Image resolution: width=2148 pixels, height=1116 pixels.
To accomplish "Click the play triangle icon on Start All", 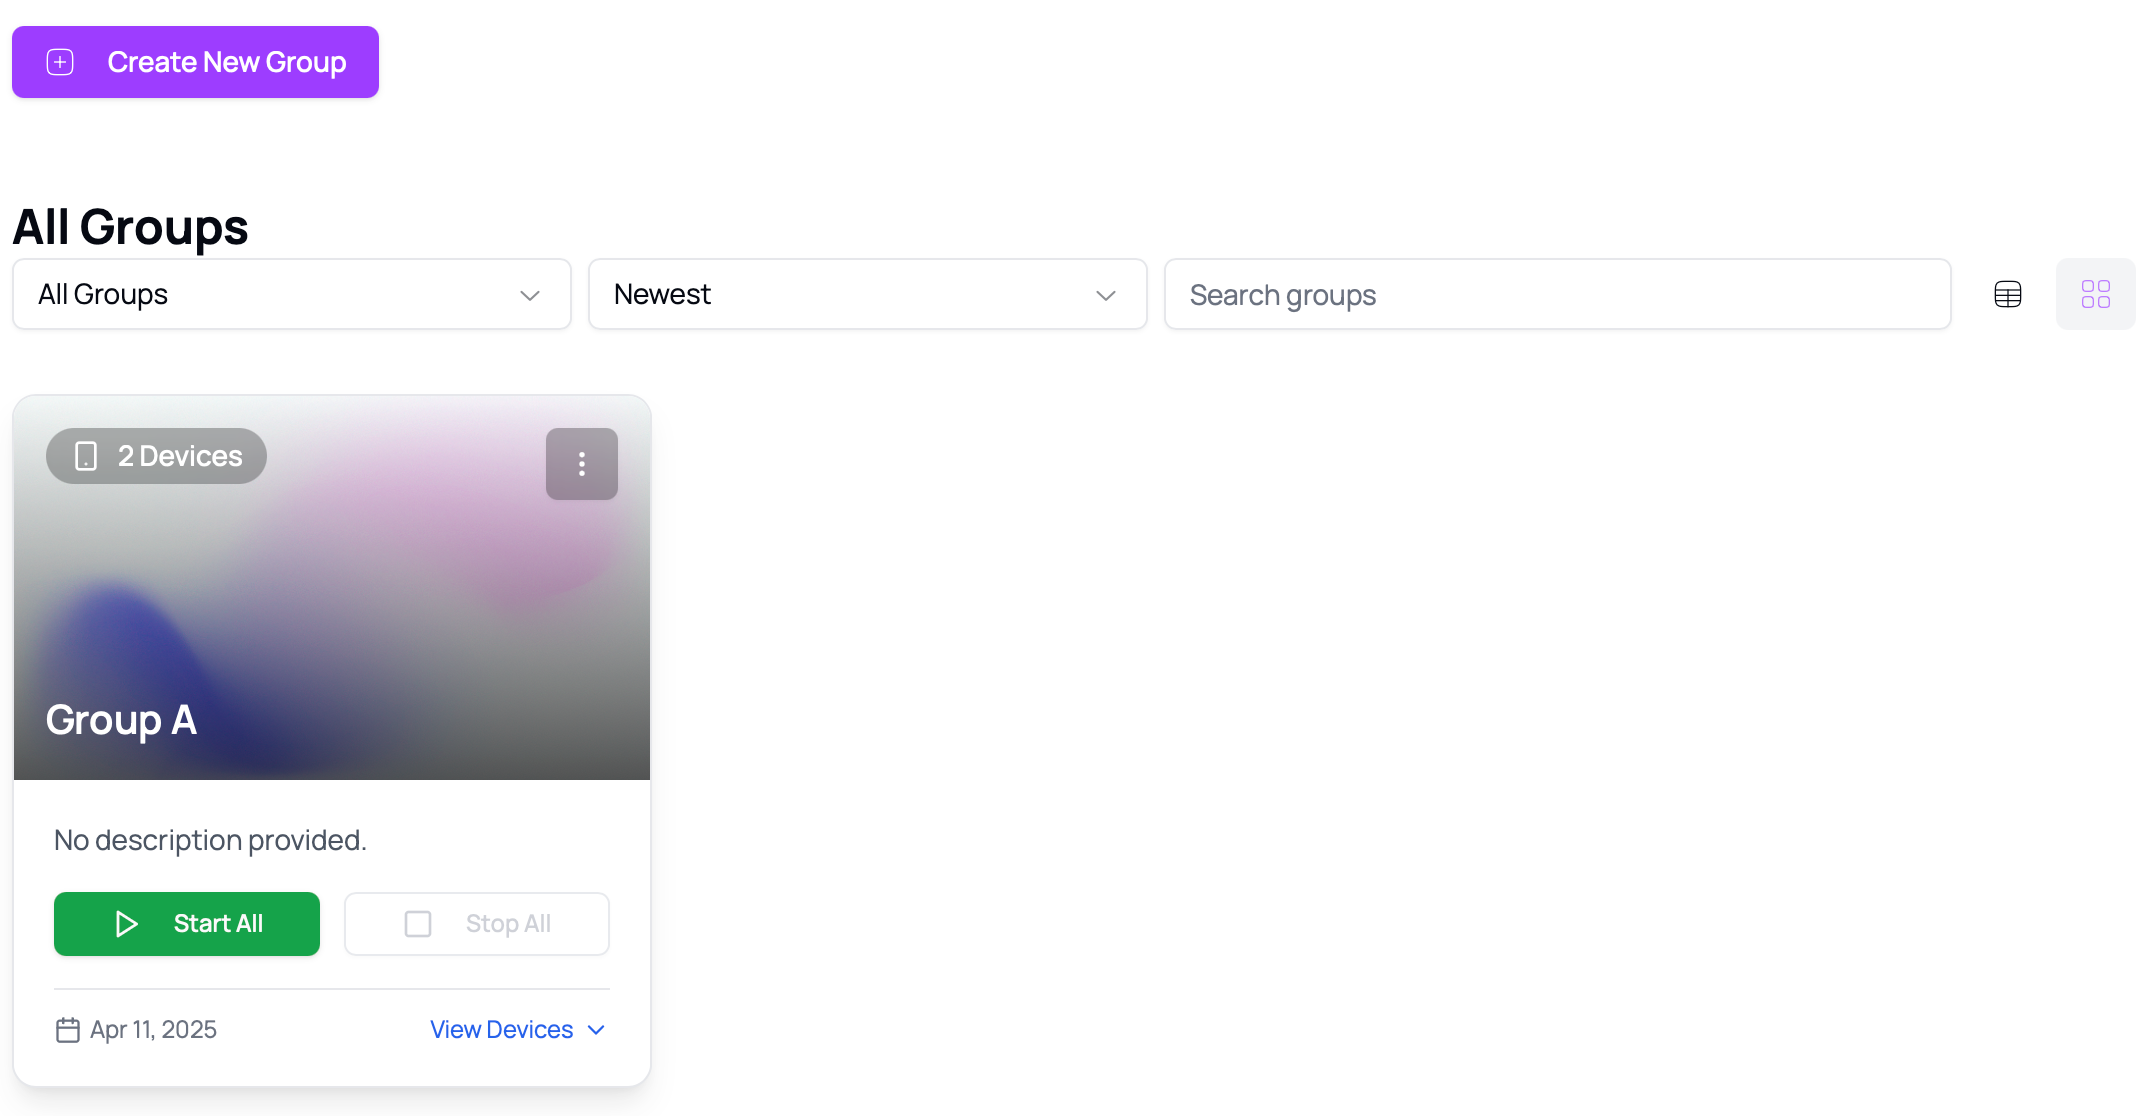I will (x=126, y=924).
